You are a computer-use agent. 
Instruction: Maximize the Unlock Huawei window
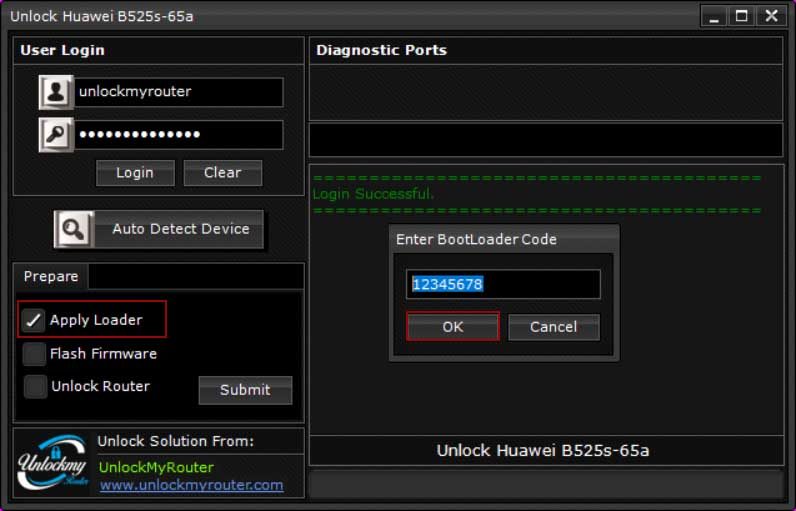(742, 16)
